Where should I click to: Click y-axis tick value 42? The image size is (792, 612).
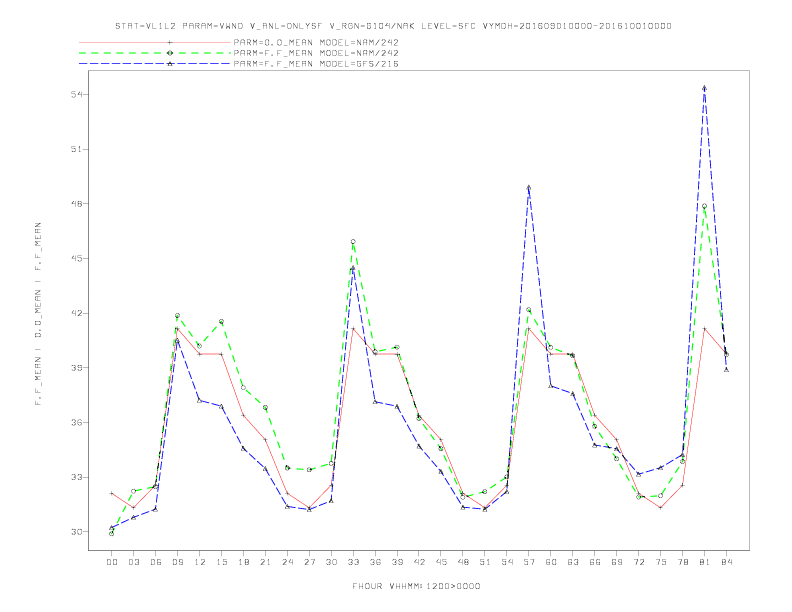pyautogui.click(x=77, y=313)
